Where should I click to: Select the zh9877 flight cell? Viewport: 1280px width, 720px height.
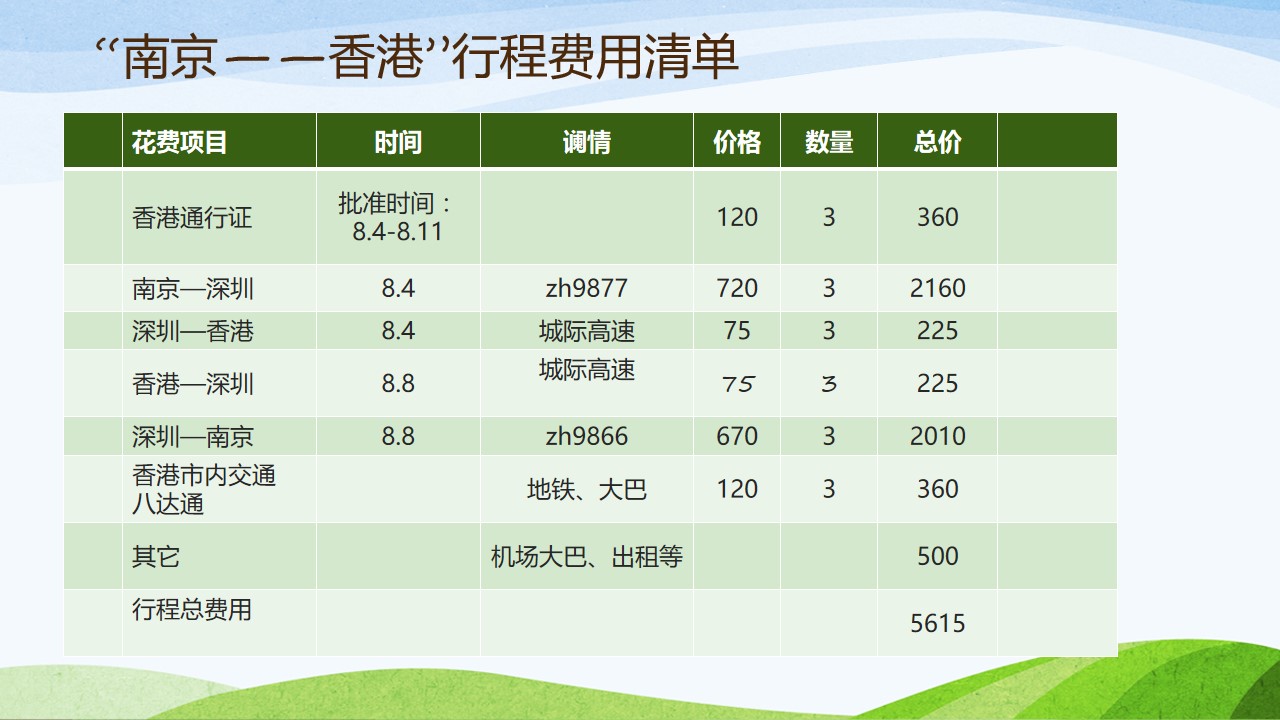(586, 288)
